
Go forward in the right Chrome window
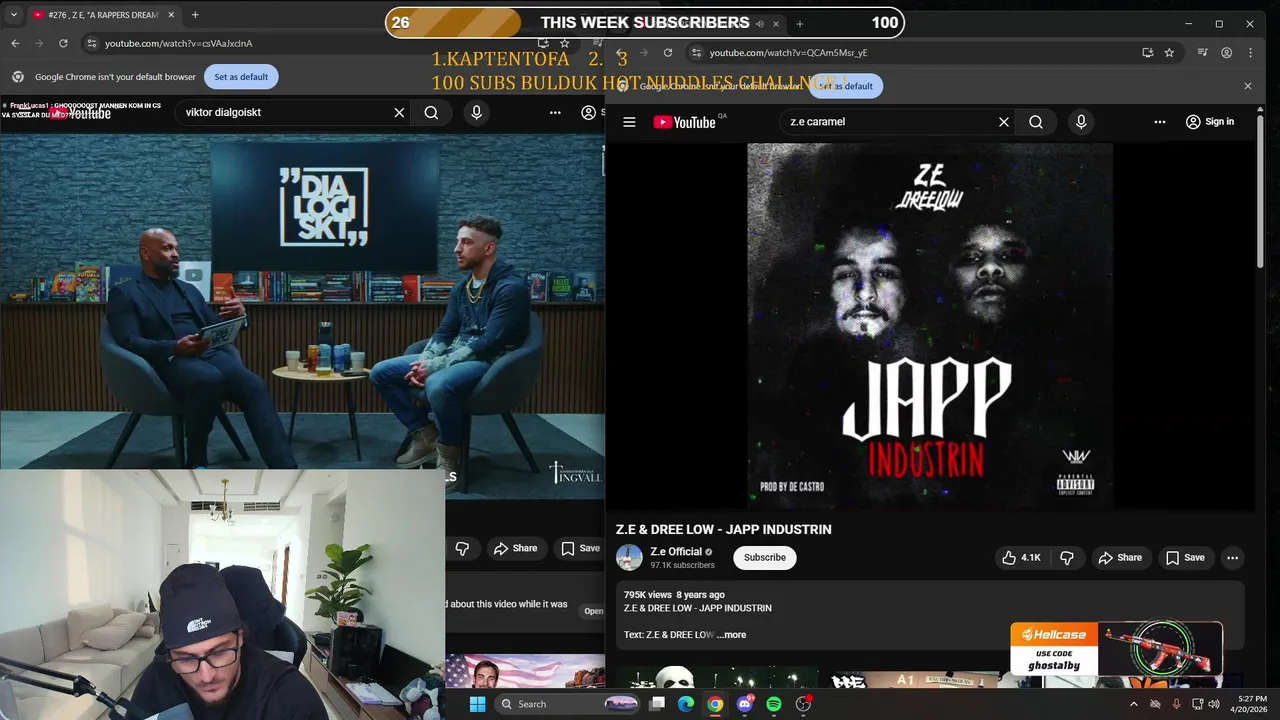coord(644,53)
